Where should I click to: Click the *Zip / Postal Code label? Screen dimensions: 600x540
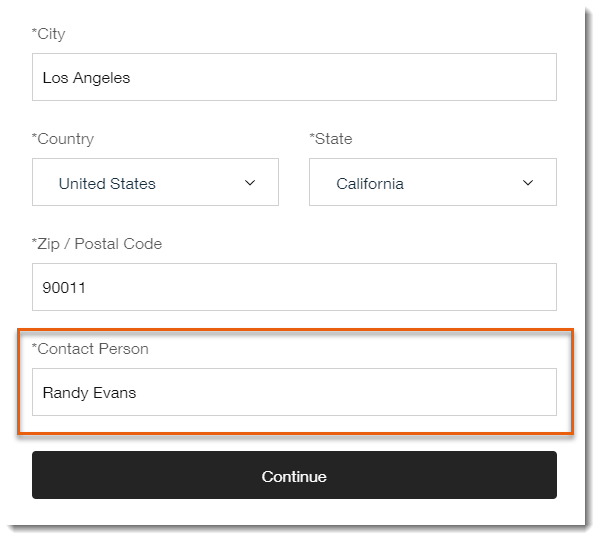pyautogui.click(x=97, y=244)
